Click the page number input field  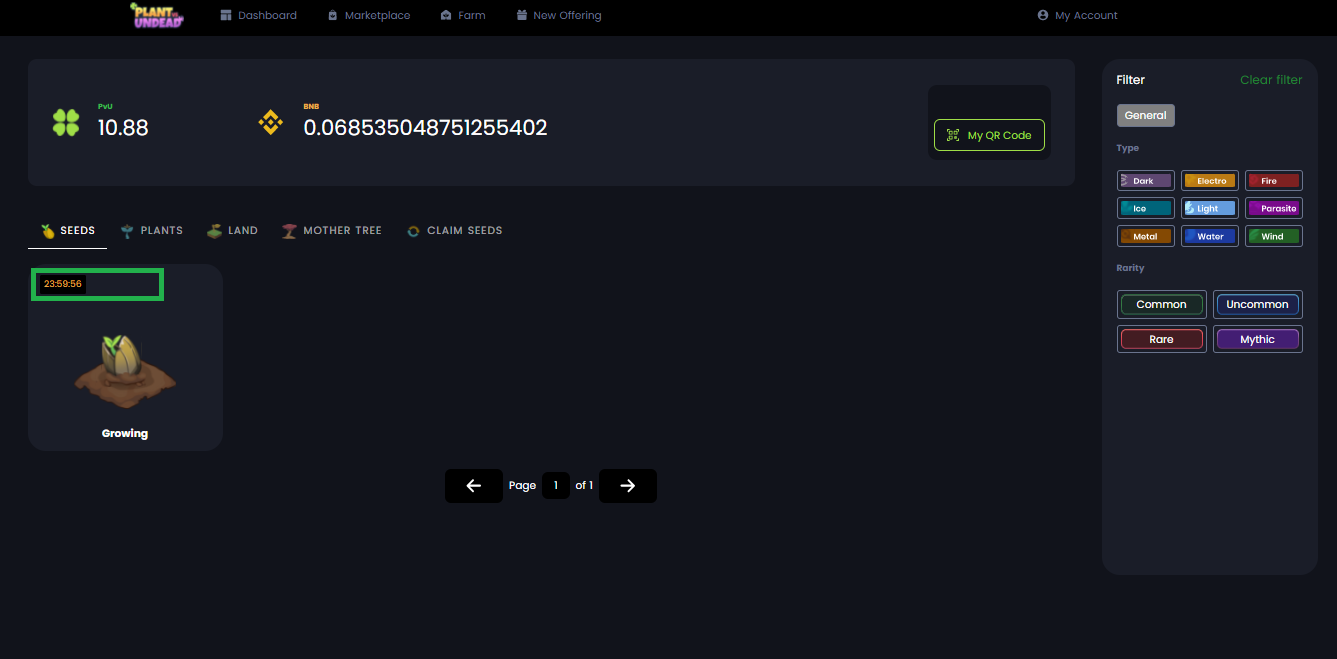click(555, 486)
